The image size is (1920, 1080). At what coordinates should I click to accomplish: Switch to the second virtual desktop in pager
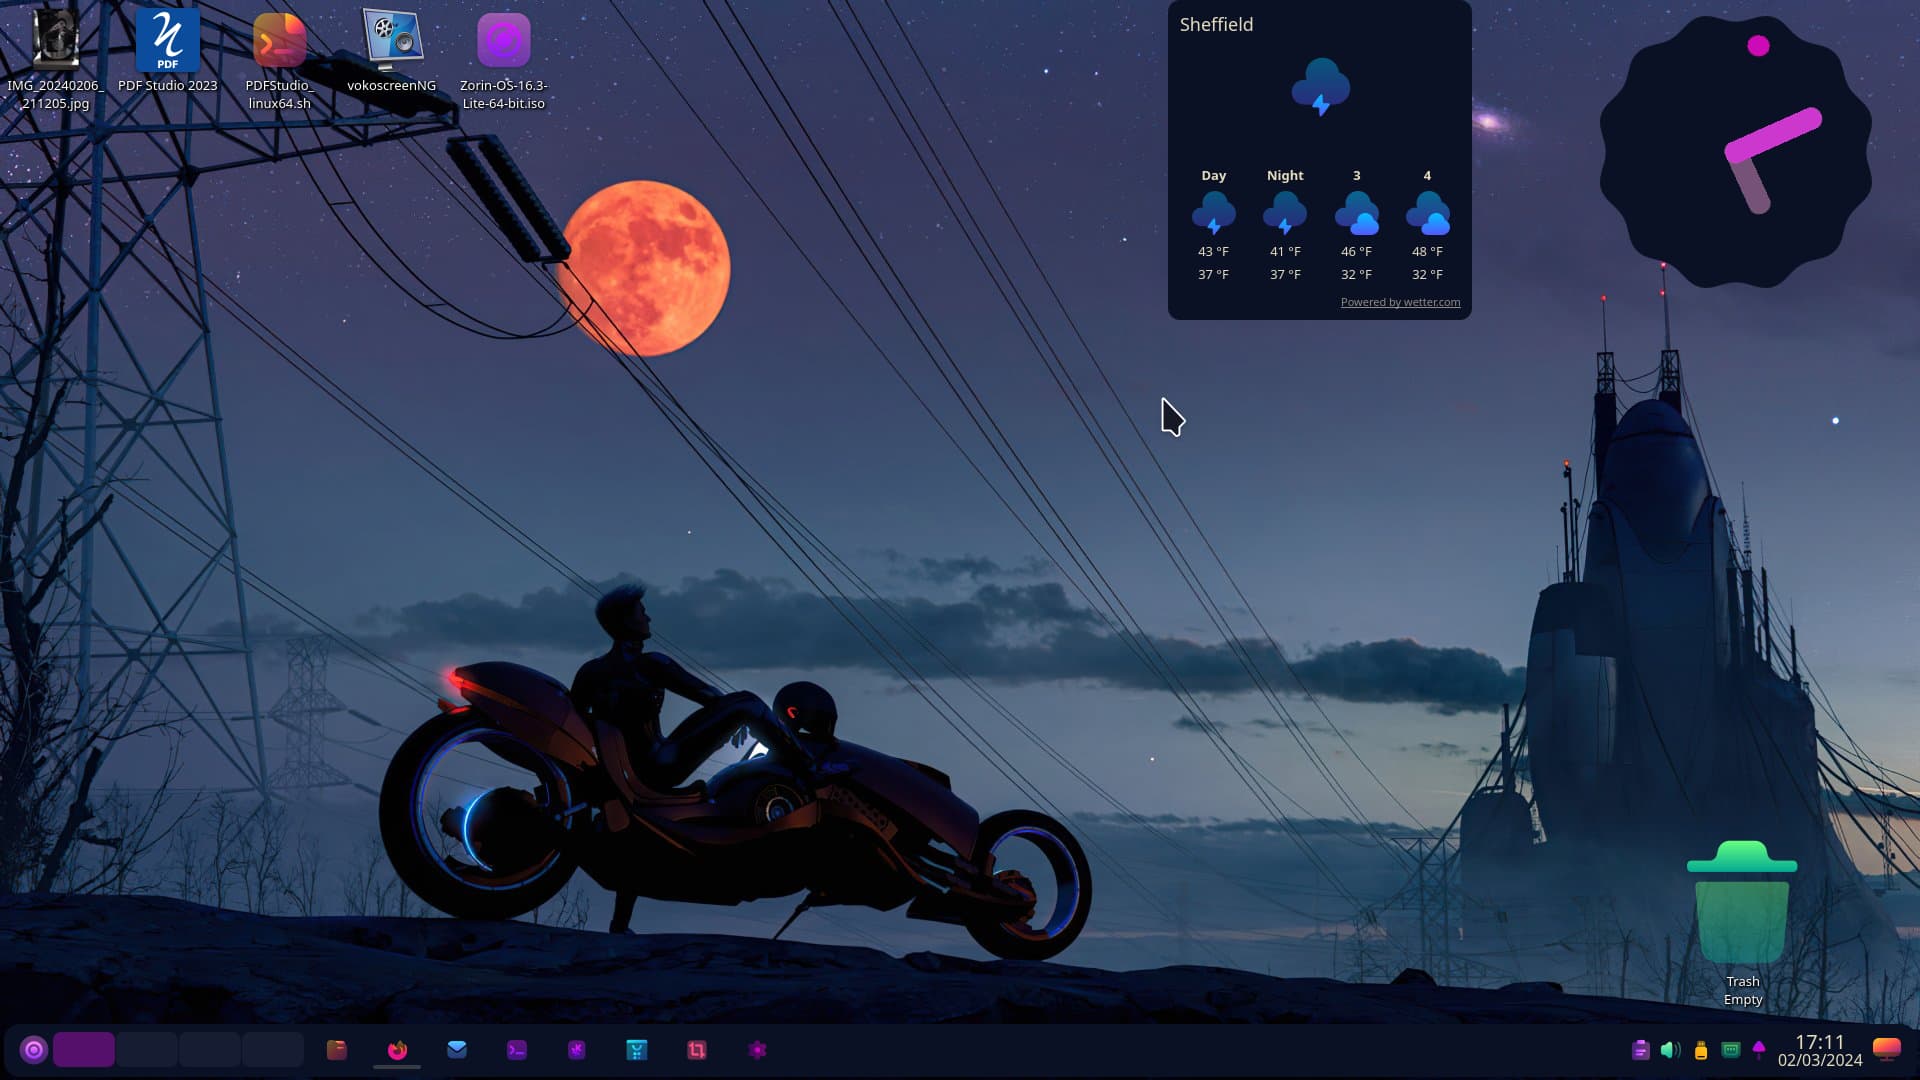pos(147,1050)
